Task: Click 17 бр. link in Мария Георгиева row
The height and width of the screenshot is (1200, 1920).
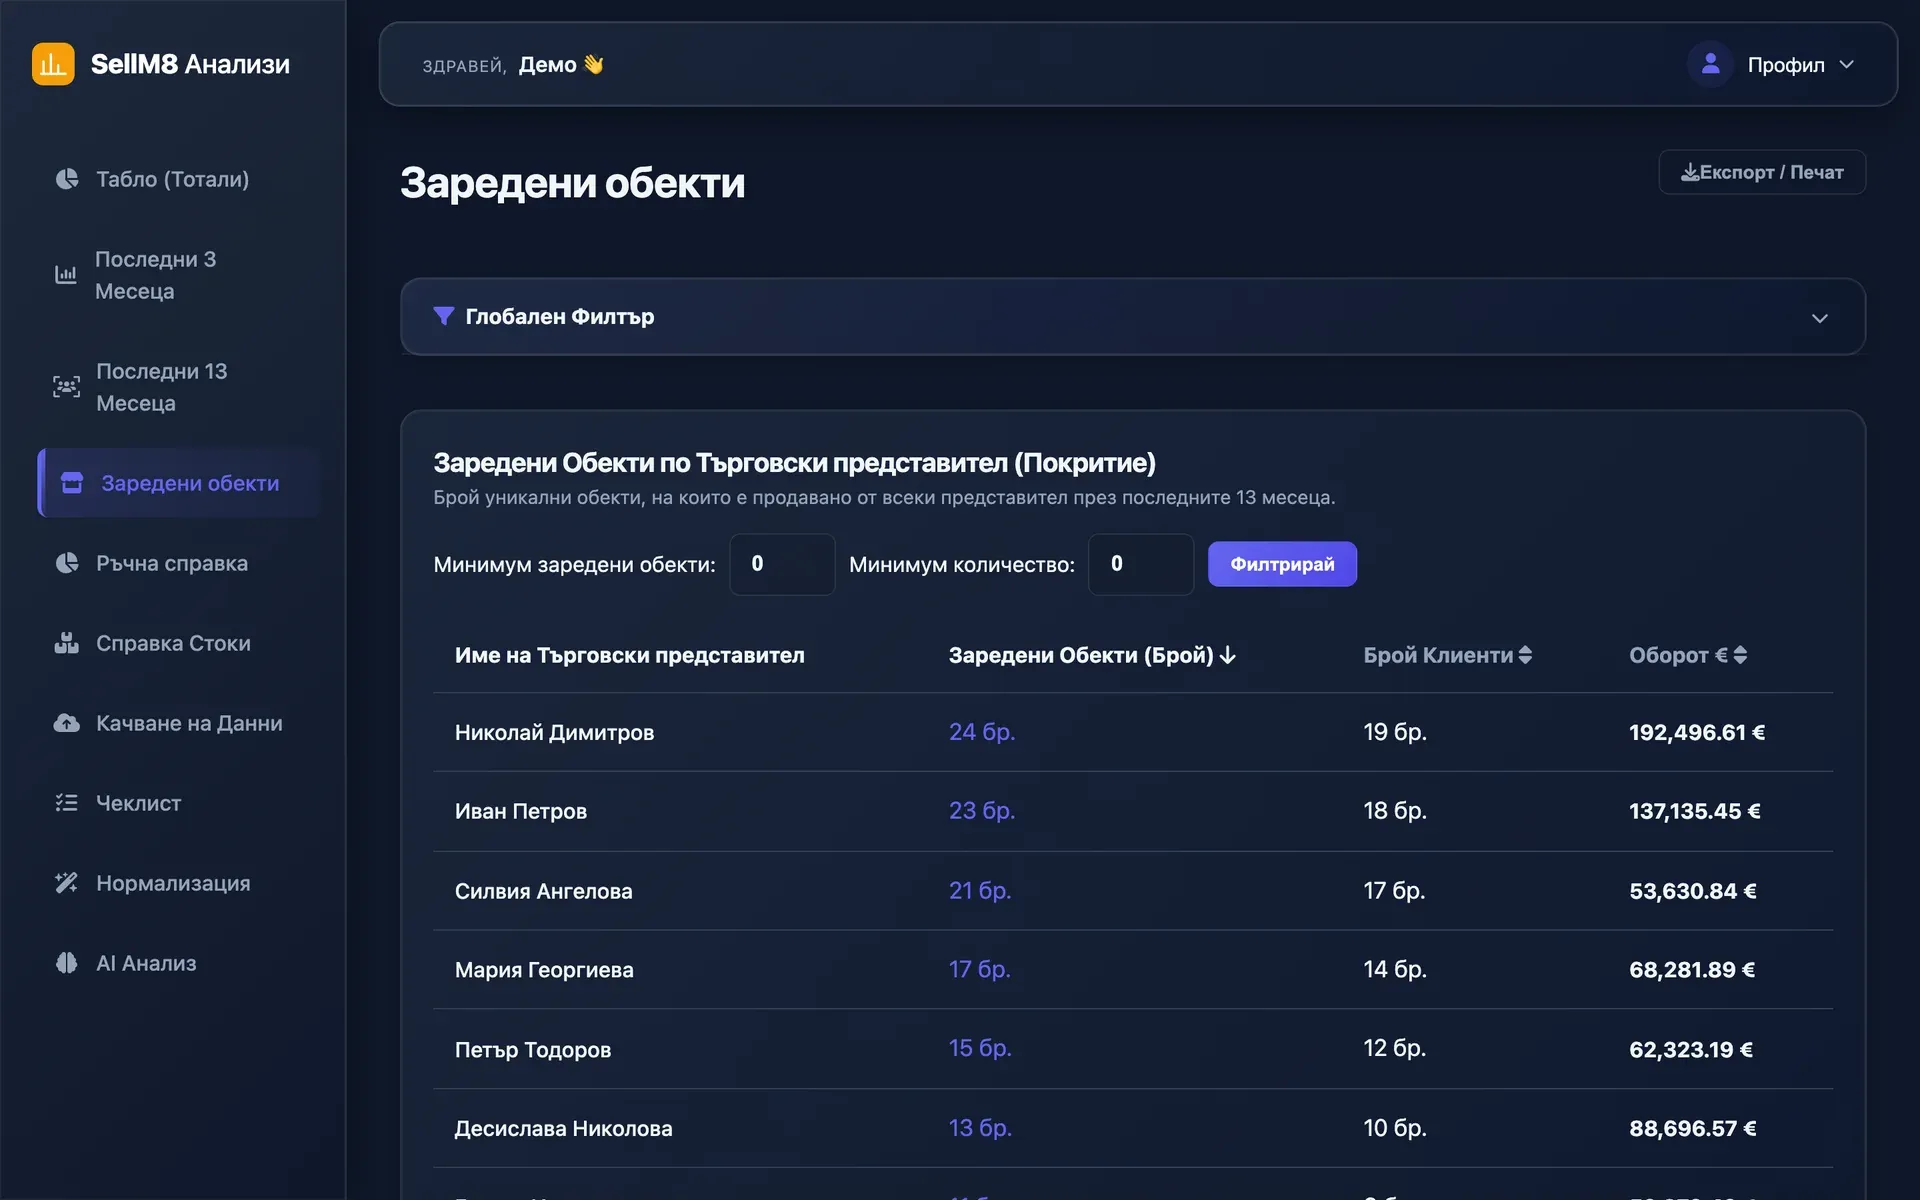Action: 980,970
